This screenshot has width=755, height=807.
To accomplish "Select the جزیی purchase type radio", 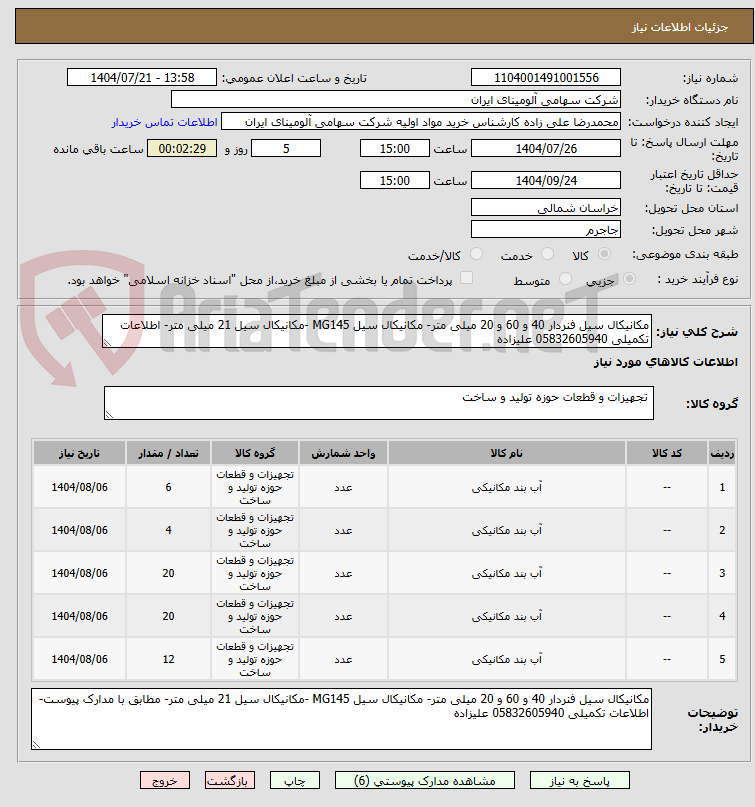I will 629,279.
